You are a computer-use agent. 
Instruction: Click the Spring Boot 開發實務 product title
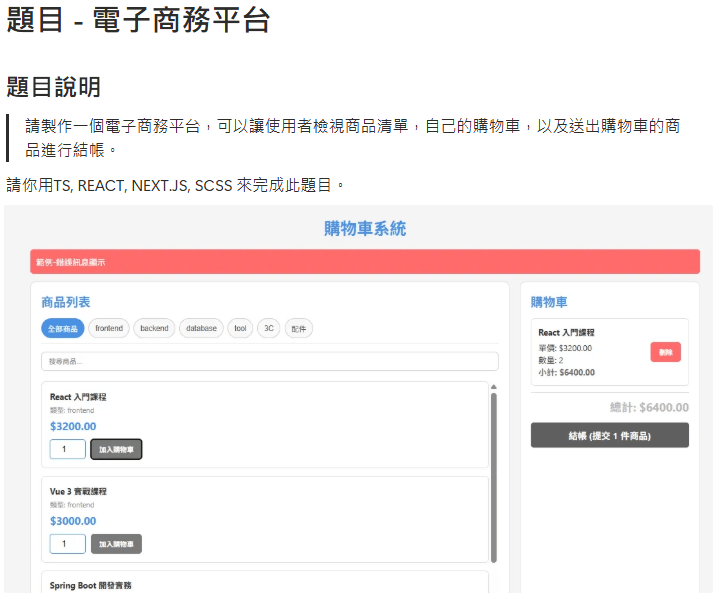[x=90, y=586]
